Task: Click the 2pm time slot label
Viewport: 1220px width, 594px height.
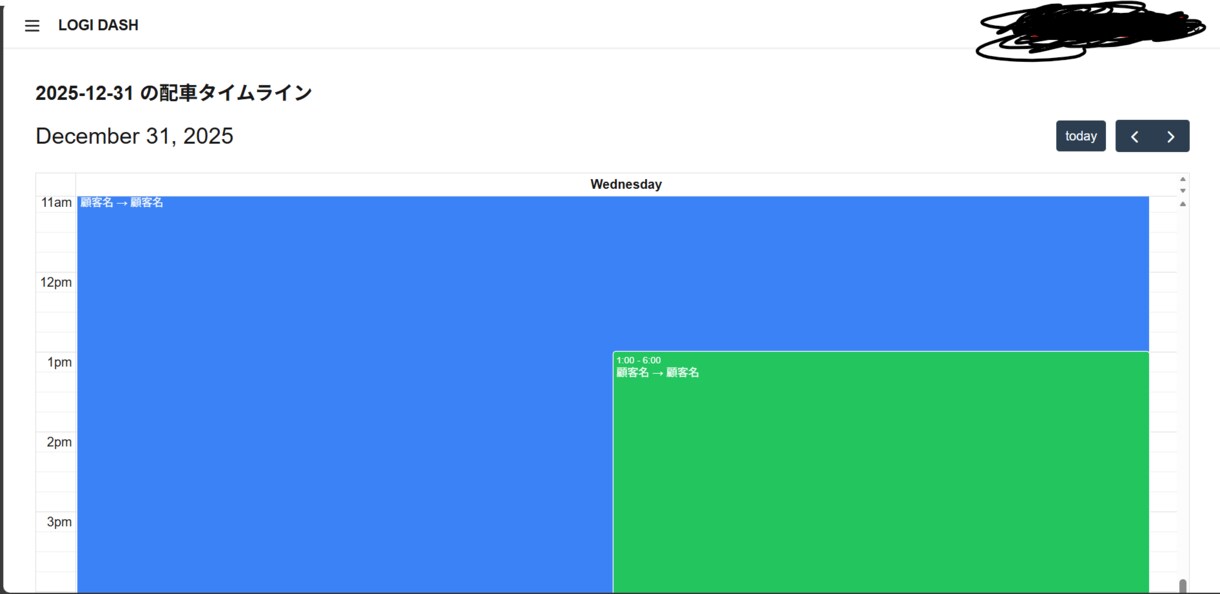Action: [x=59, y=442]
